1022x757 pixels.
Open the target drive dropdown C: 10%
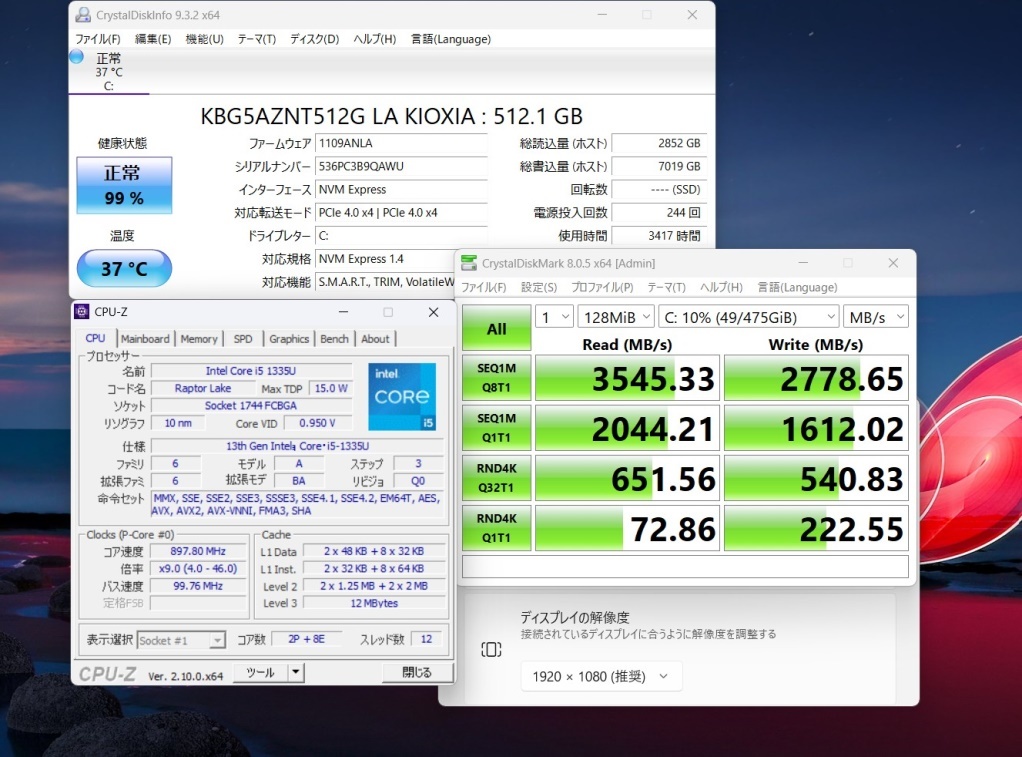(x=748, y=318)
